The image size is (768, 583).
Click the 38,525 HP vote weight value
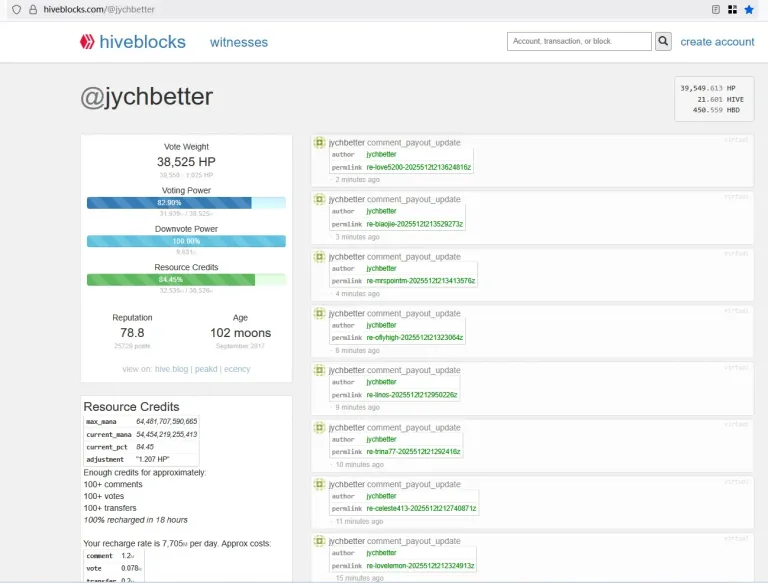[186, 162]
